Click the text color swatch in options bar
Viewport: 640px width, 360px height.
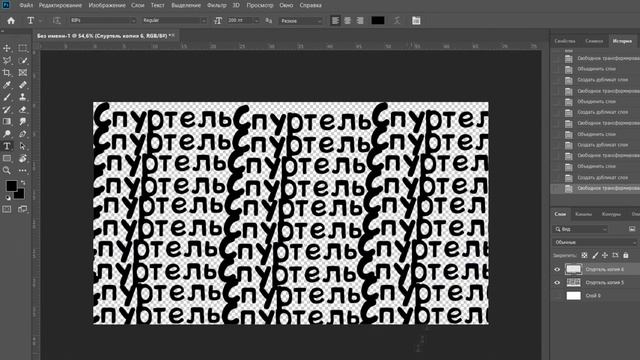click(x=378, y=20)
